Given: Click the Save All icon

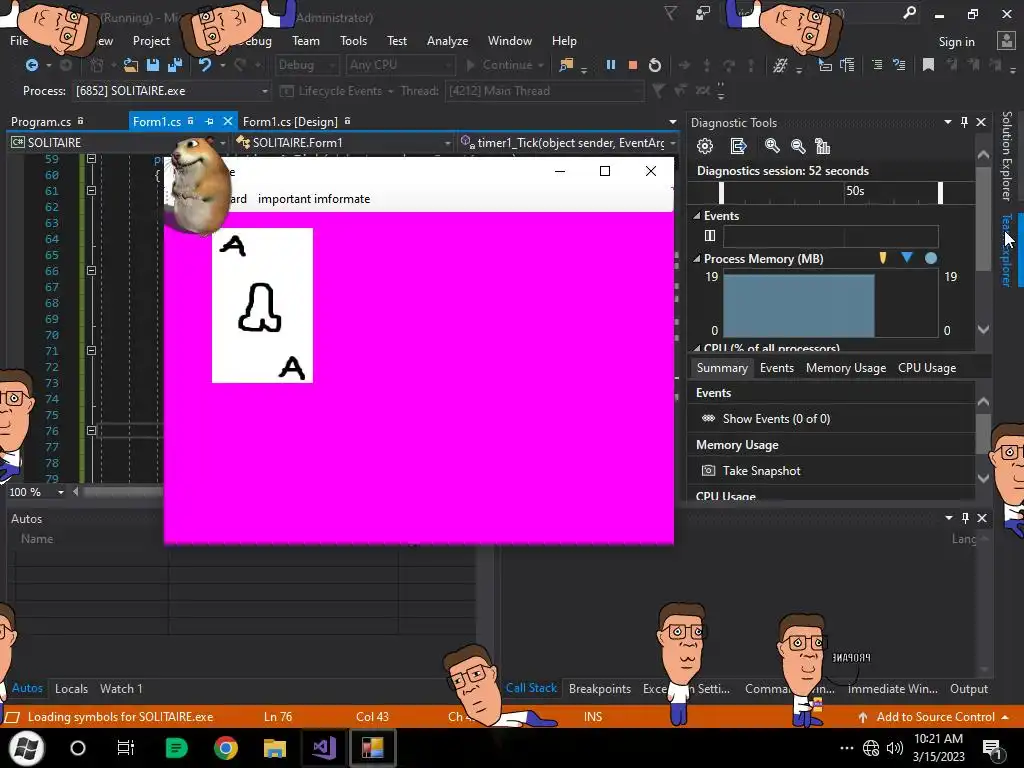Looking at the screenshot, I should (x=175, y=65).
